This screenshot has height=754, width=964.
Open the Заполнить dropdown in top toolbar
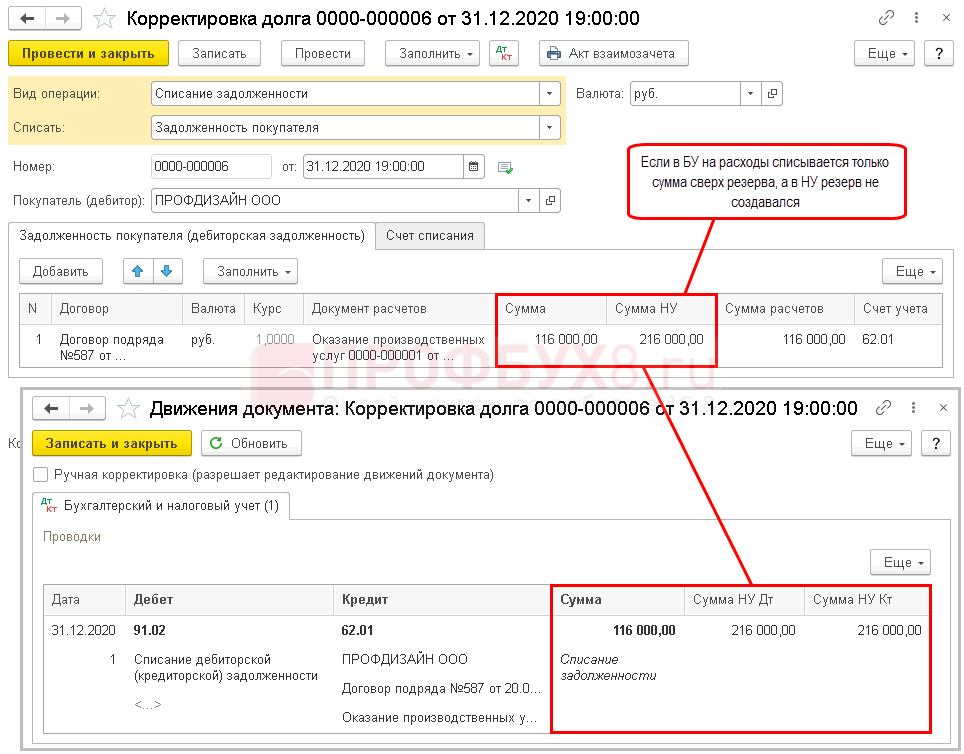433,53
